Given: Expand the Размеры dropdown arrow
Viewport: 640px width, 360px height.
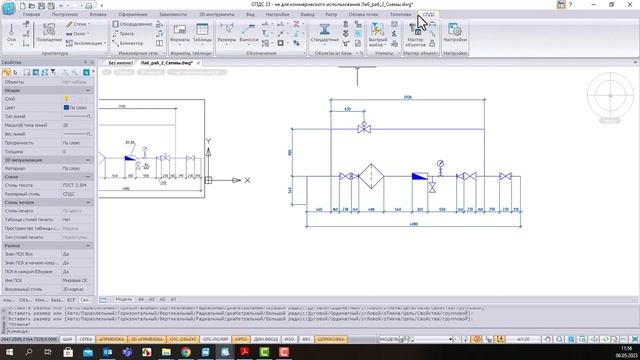Looking at the screenshot, I should pos(227,44).
